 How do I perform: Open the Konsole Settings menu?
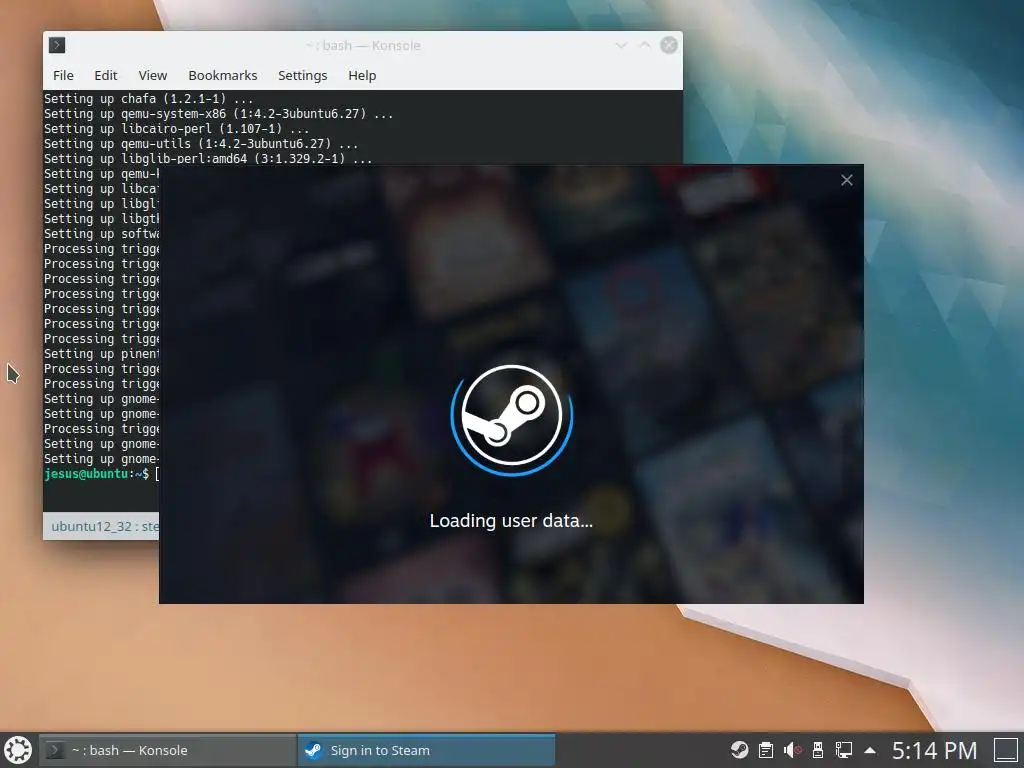click(x=302, y=75)
